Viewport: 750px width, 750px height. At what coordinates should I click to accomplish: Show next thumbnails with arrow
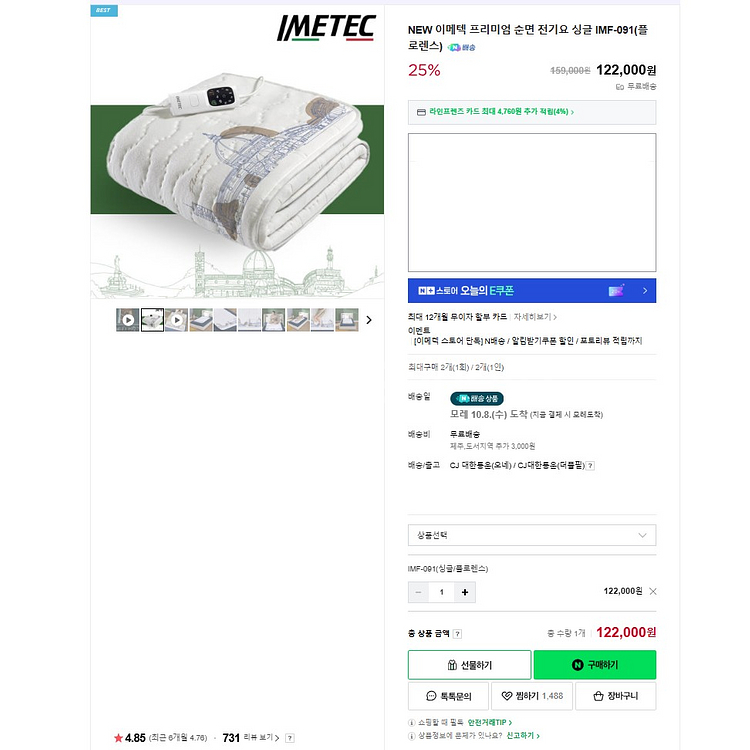(369, 320)
